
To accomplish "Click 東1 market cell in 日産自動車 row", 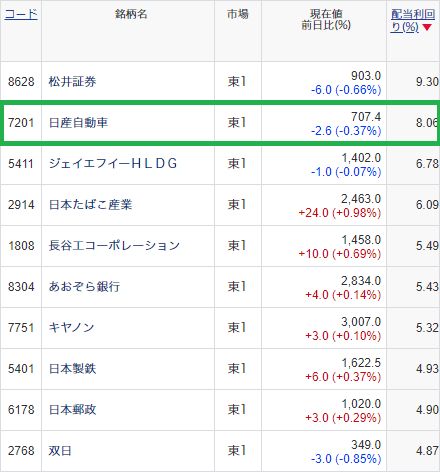I will pyautogui.click(x=237, y=123).
